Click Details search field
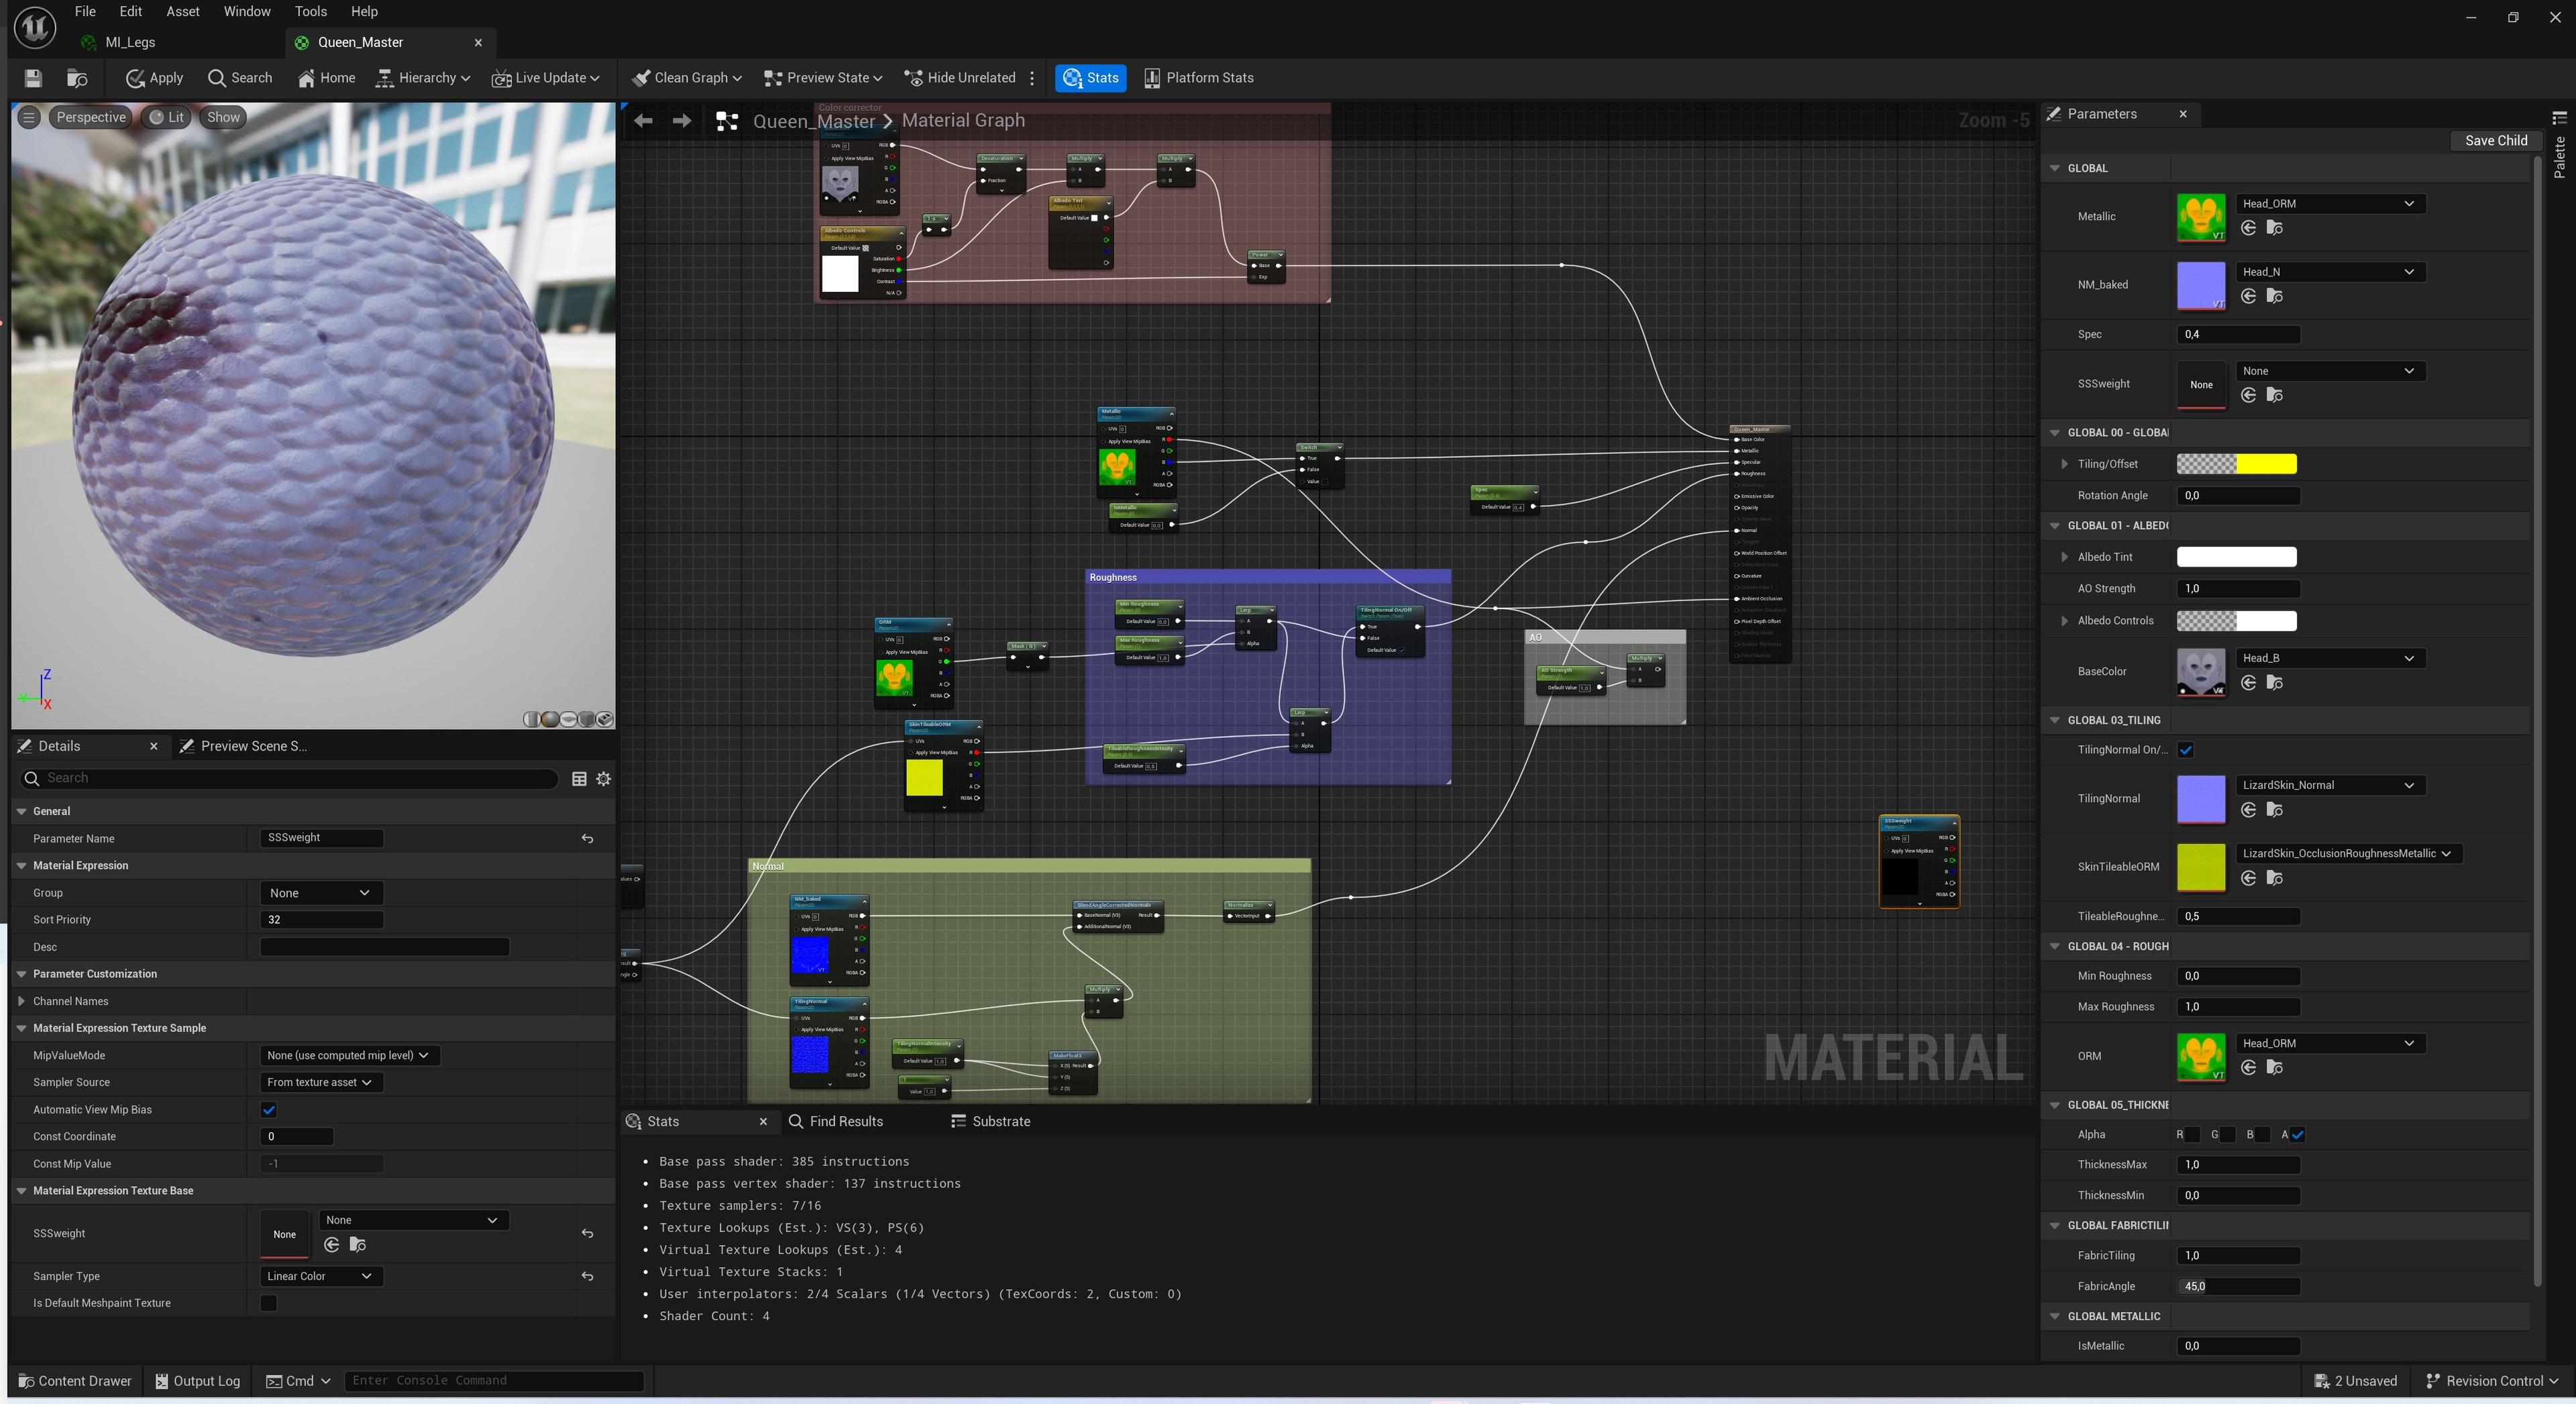2576x1404 pixels. point(288,779)
